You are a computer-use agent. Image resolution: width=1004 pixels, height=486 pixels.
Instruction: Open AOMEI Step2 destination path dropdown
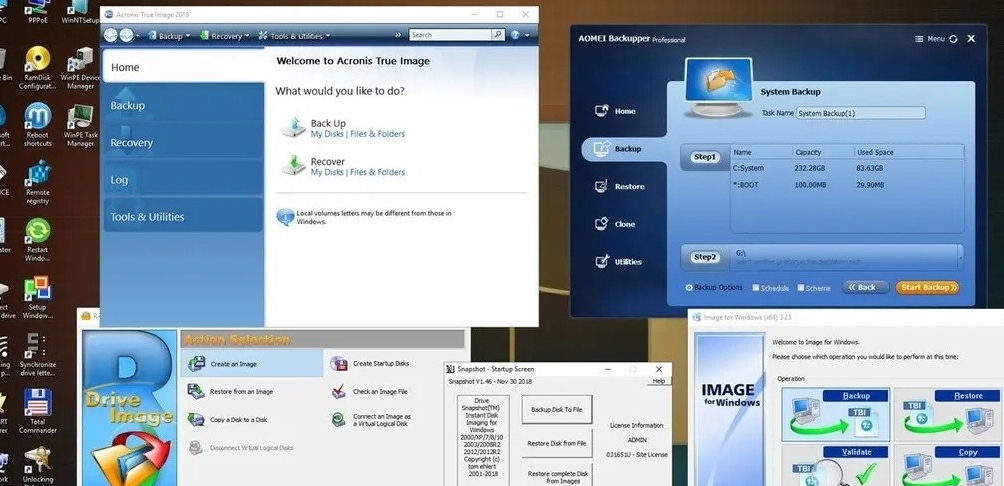point(959,257)
